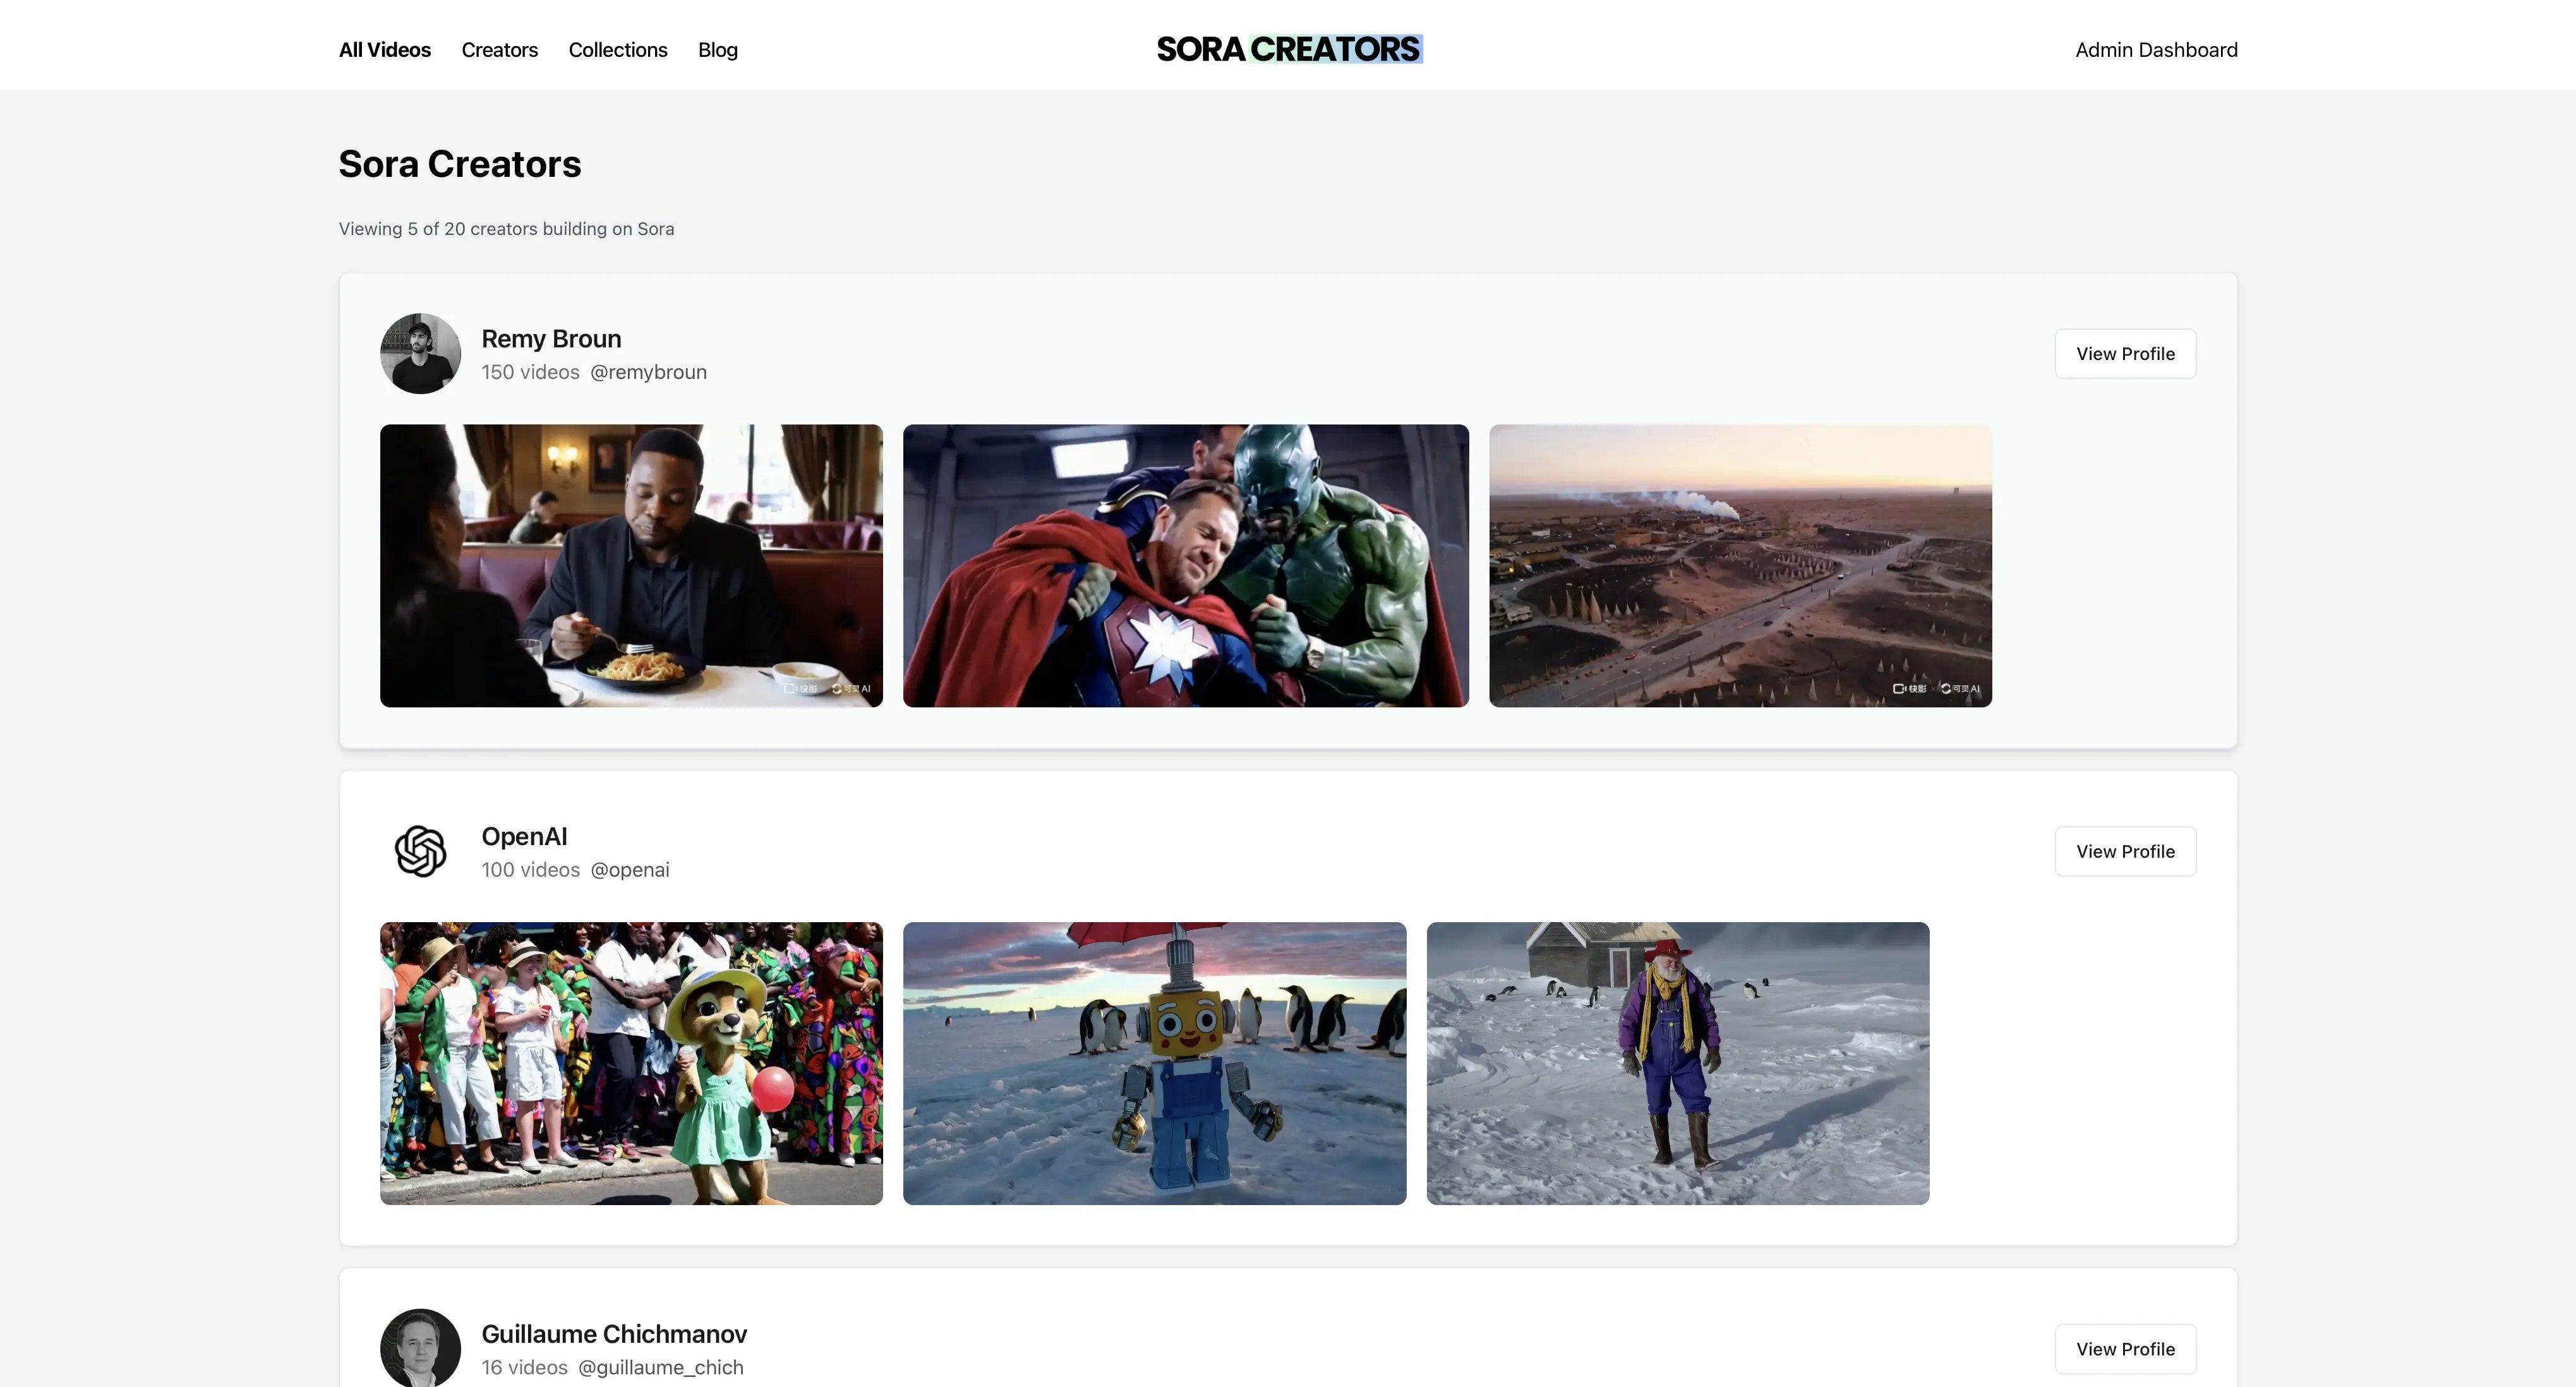Image resolution: width=2576 pixels, height=1387 pixels.
Task: Click the @remybroun handle
Action: 648,372
